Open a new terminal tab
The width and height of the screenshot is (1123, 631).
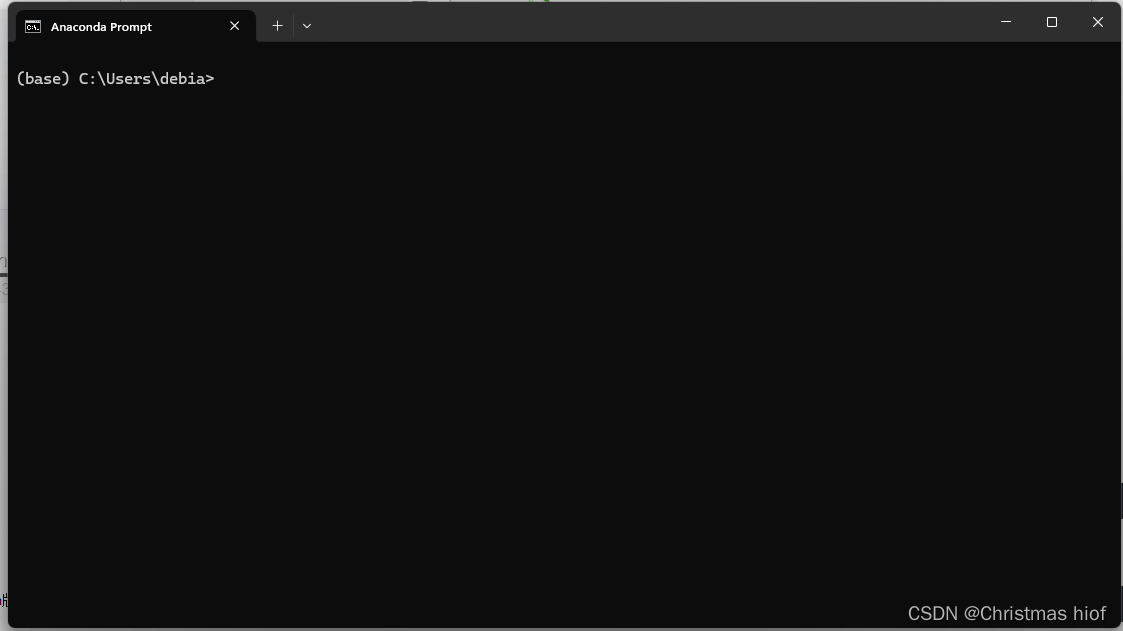[277, 26]
